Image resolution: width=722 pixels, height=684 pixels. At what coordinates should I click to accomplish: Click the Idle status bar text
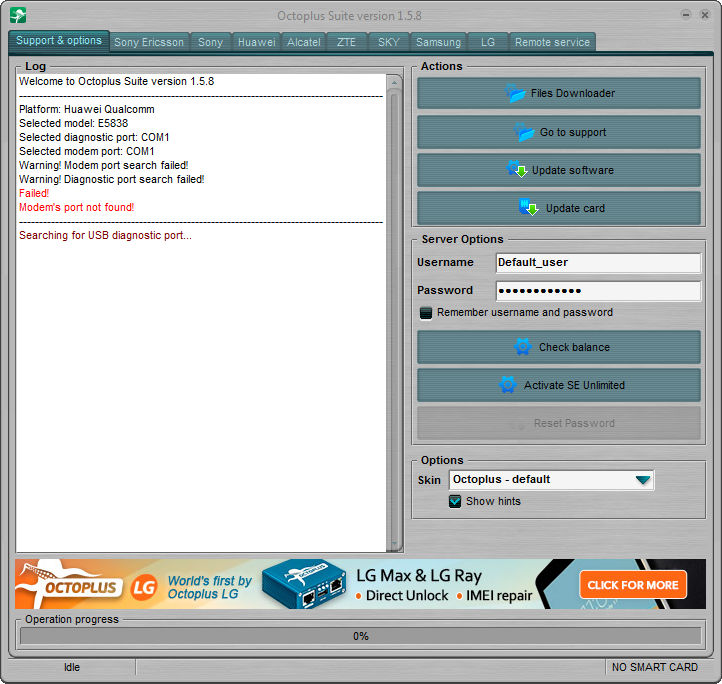pyautogui.click(x=72, y=667)
